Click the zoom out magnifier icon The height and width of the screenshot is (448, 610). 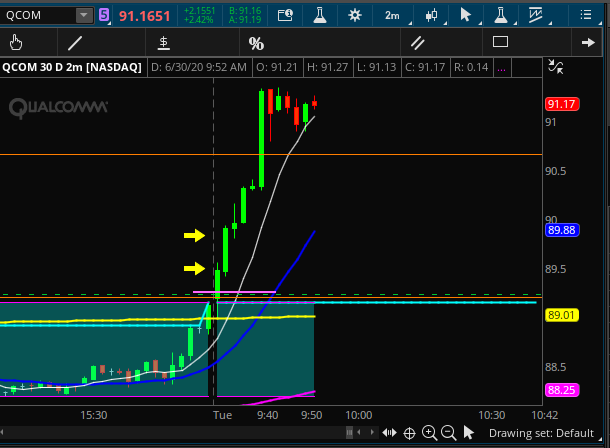(449, 433)
